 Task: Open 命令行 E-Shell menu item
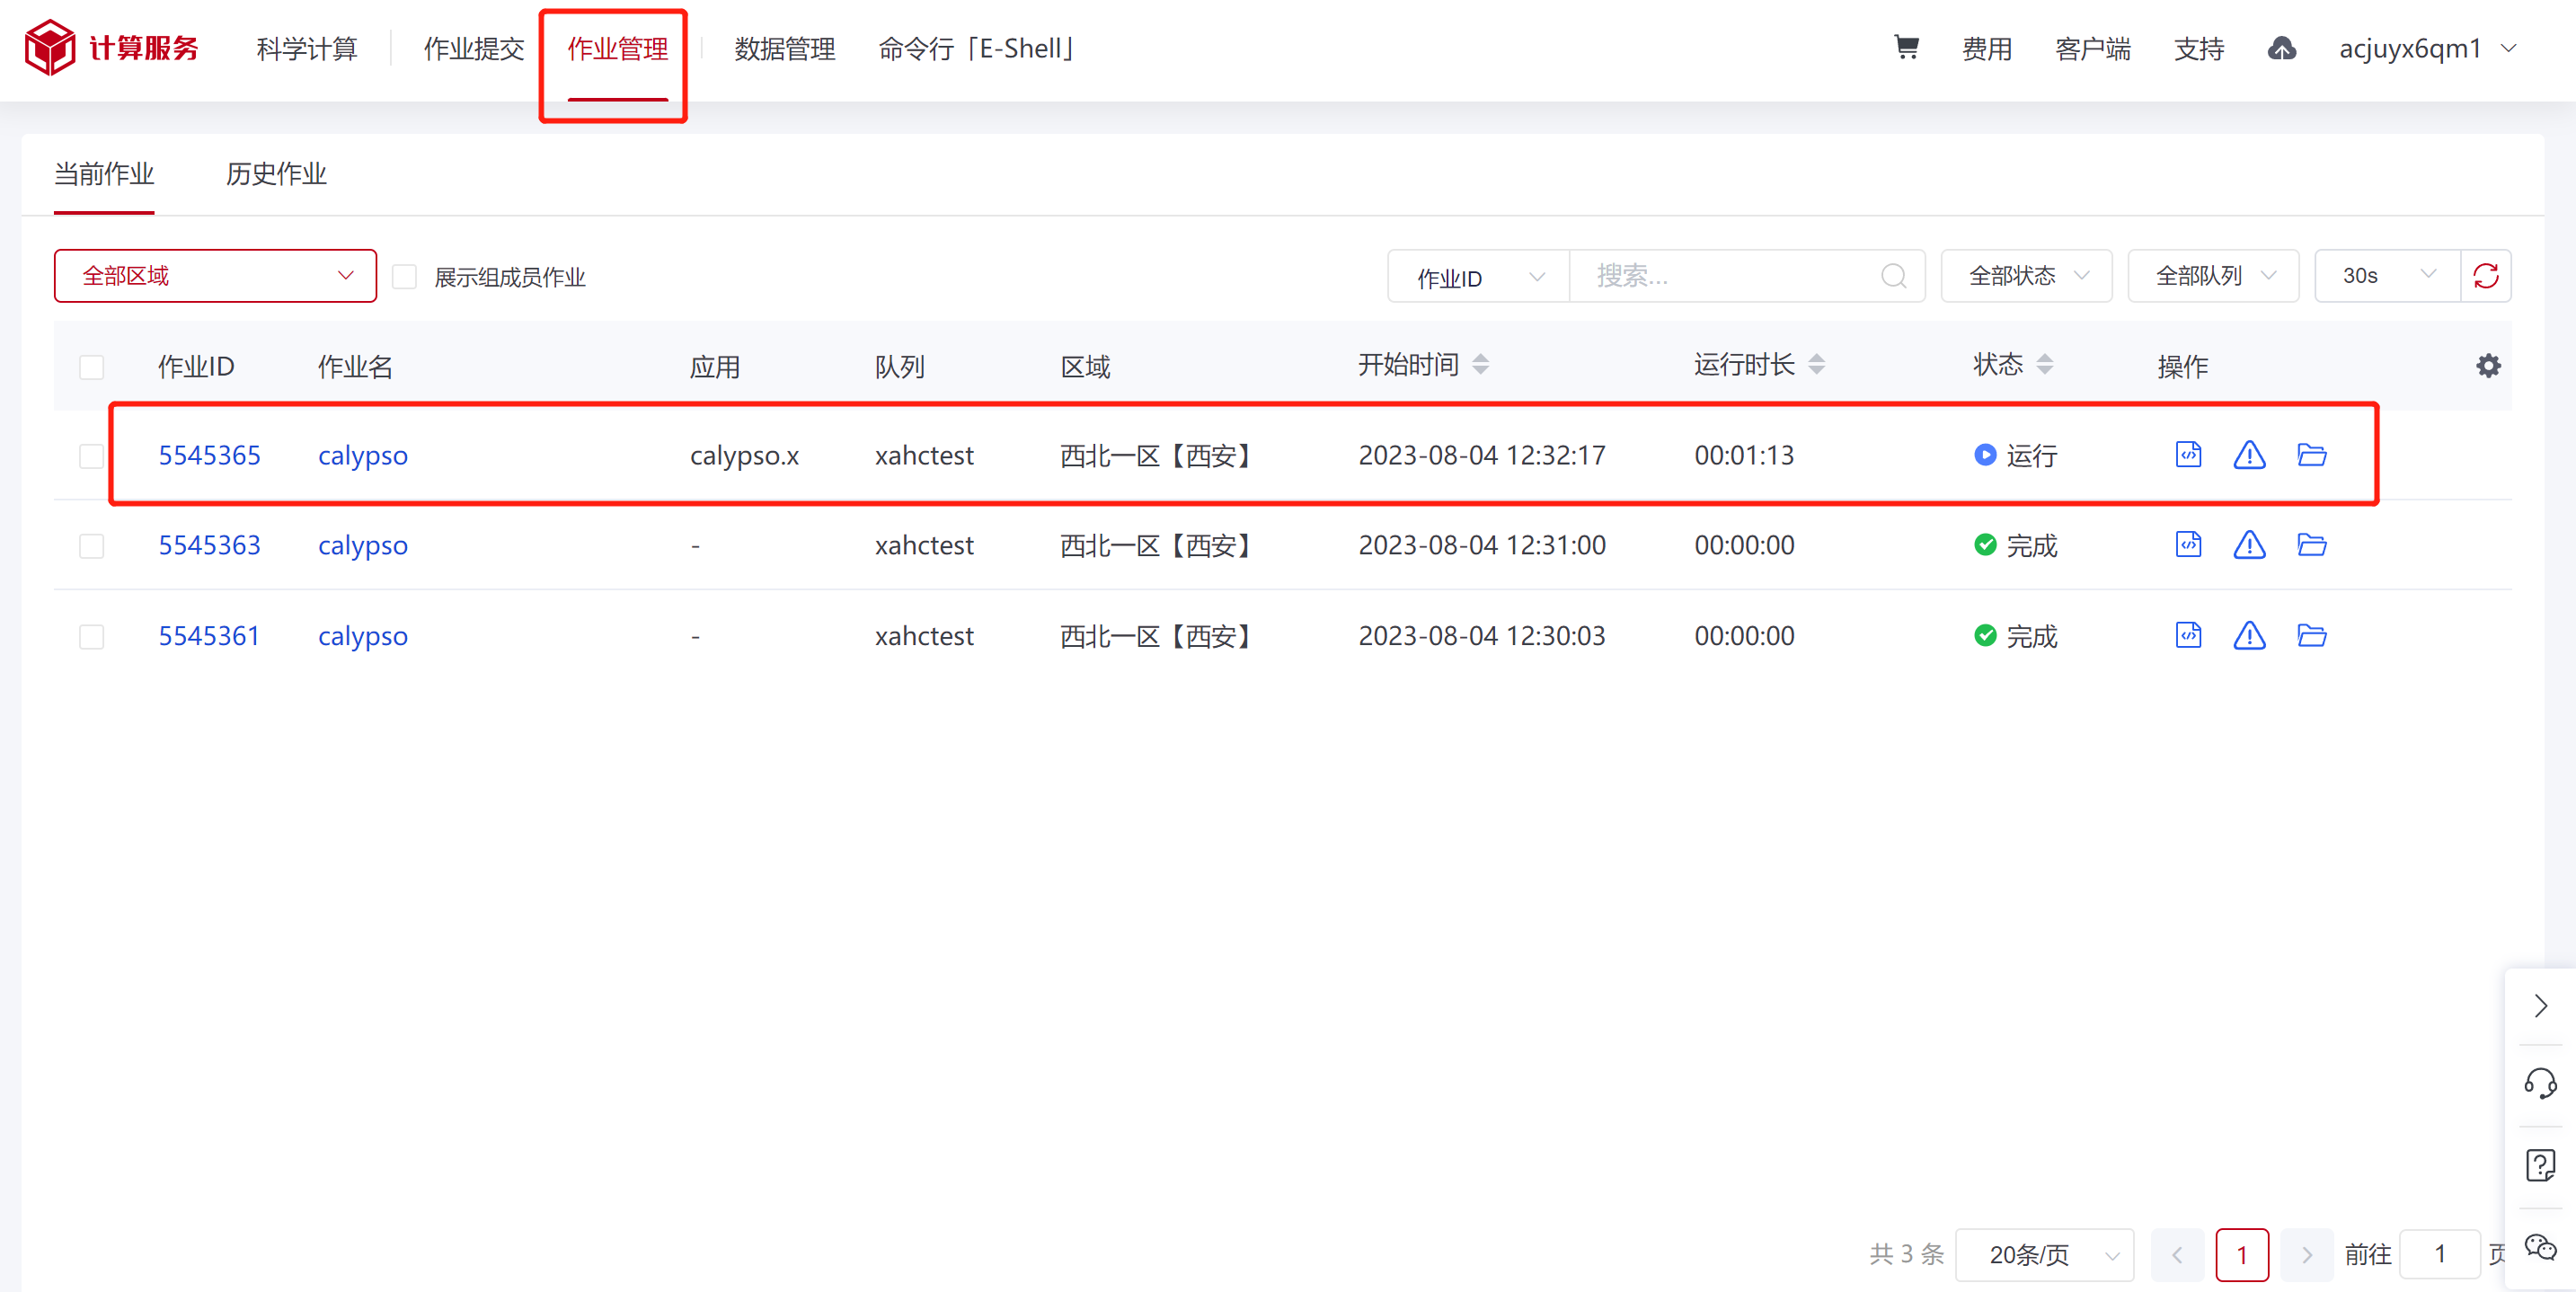point(977,48)
